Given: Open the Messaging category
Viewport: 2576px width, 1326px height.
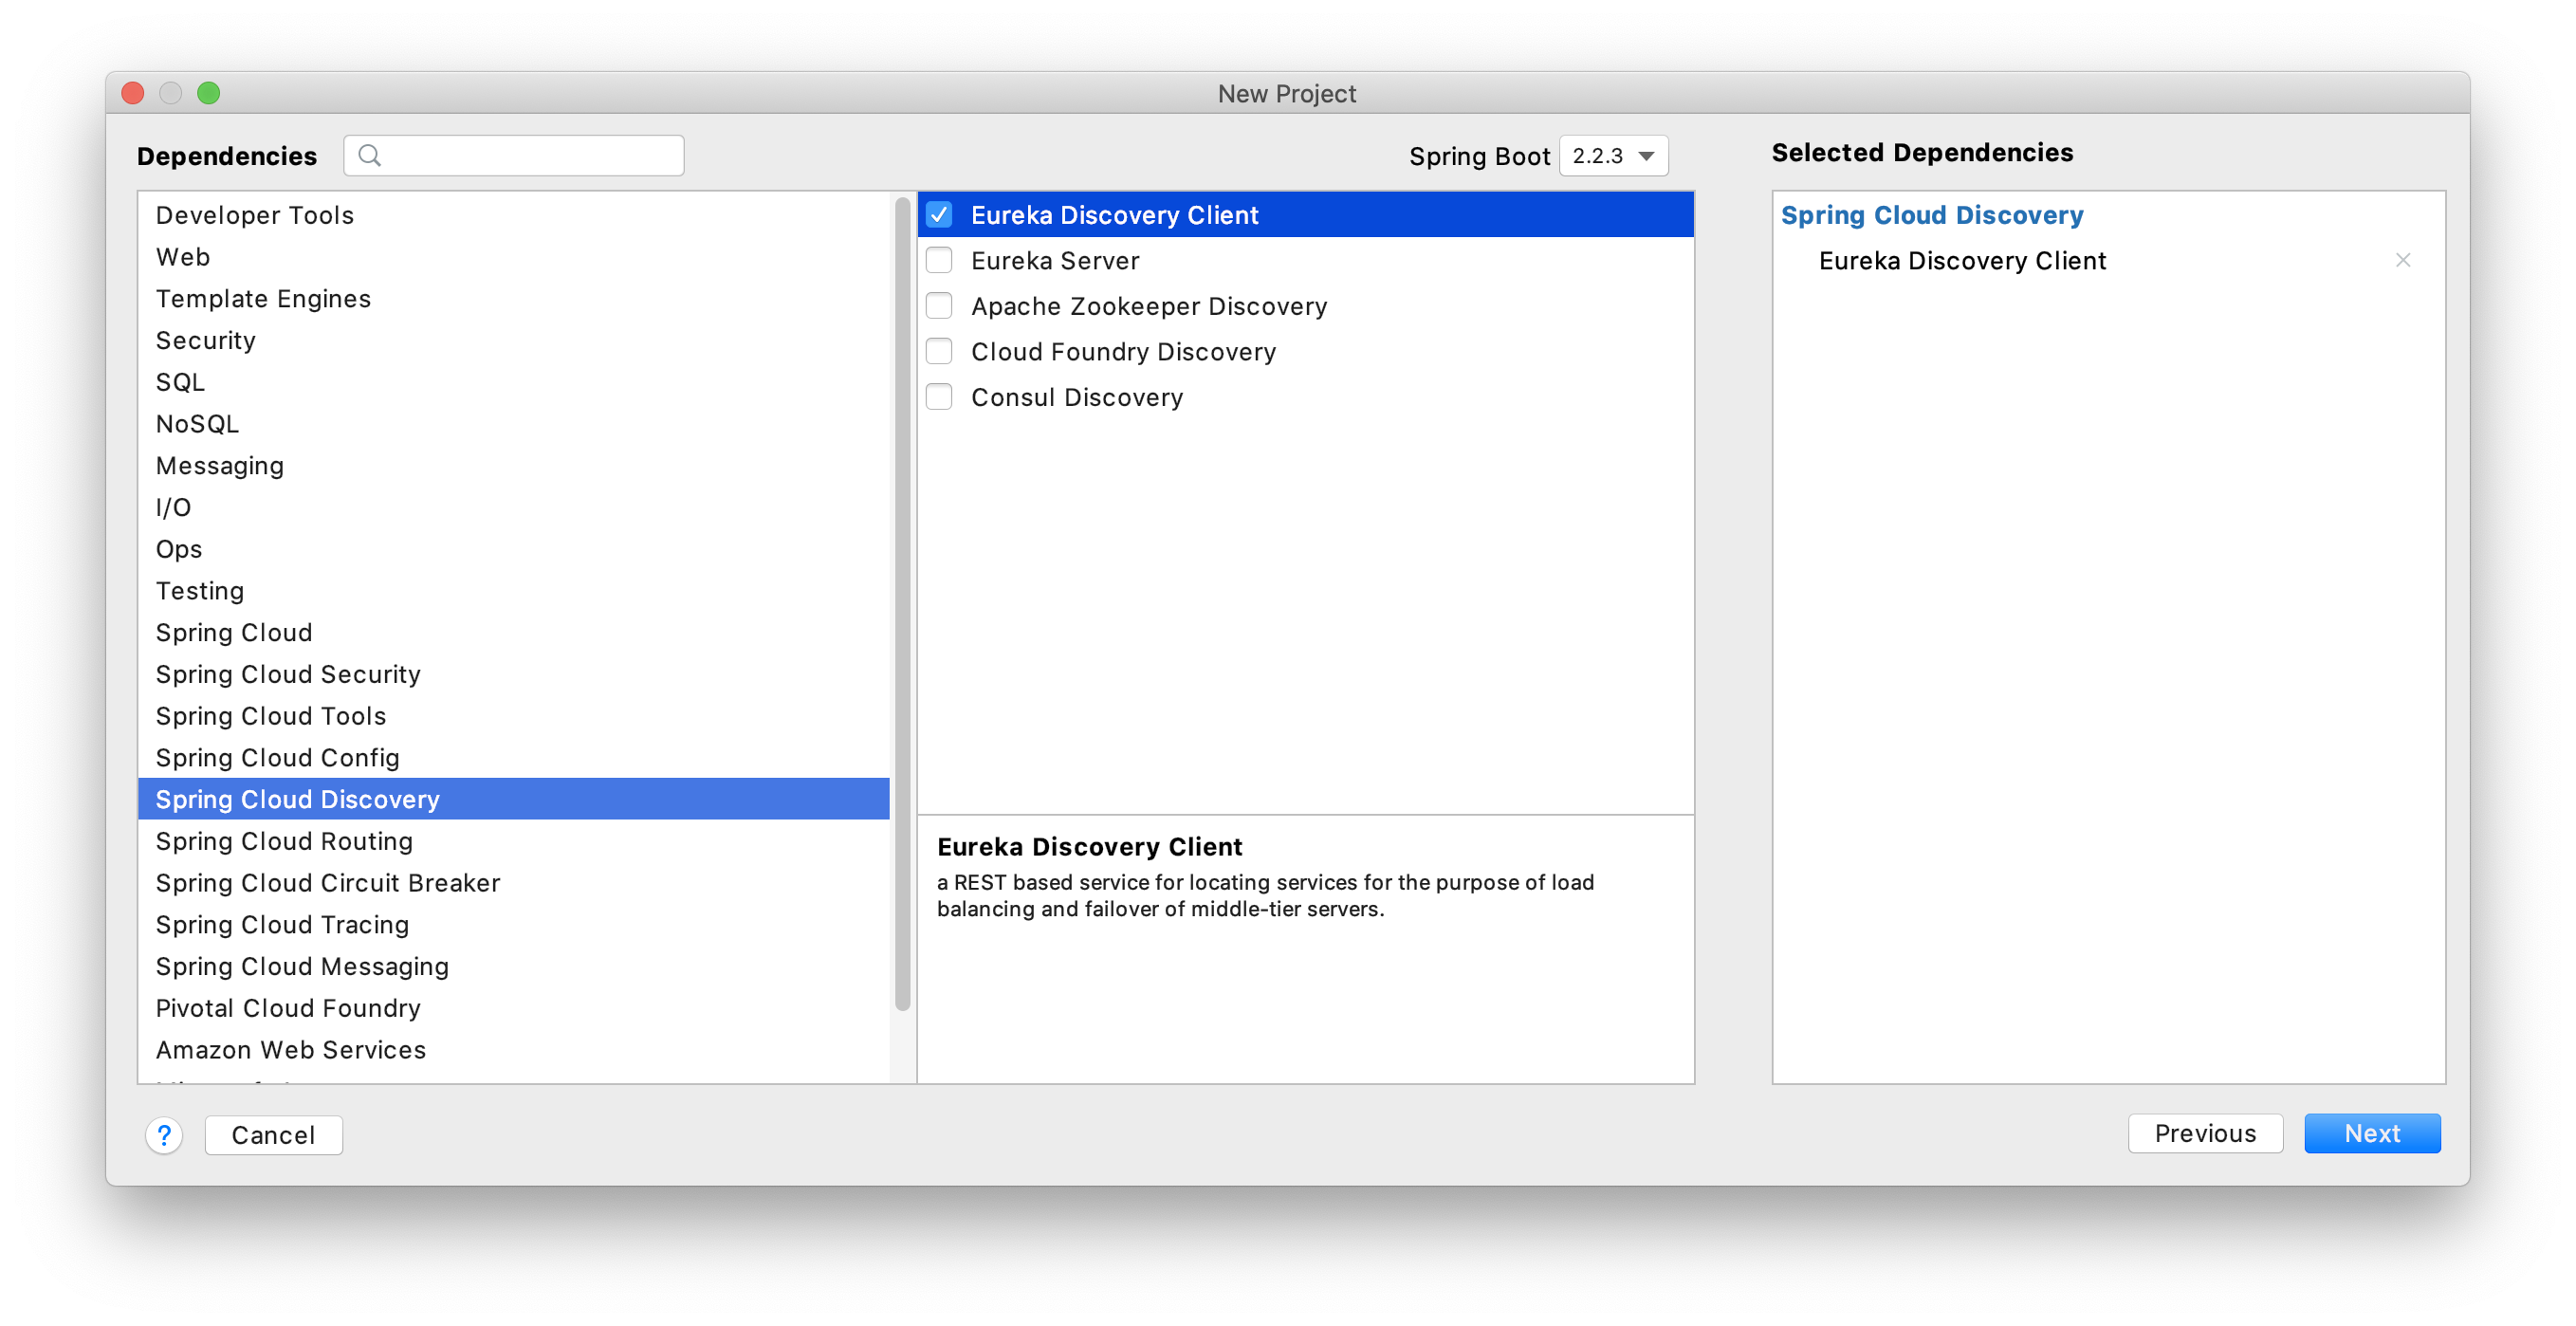Looking at the screenshot, I should pyautogui.click(x=513, y=466).
